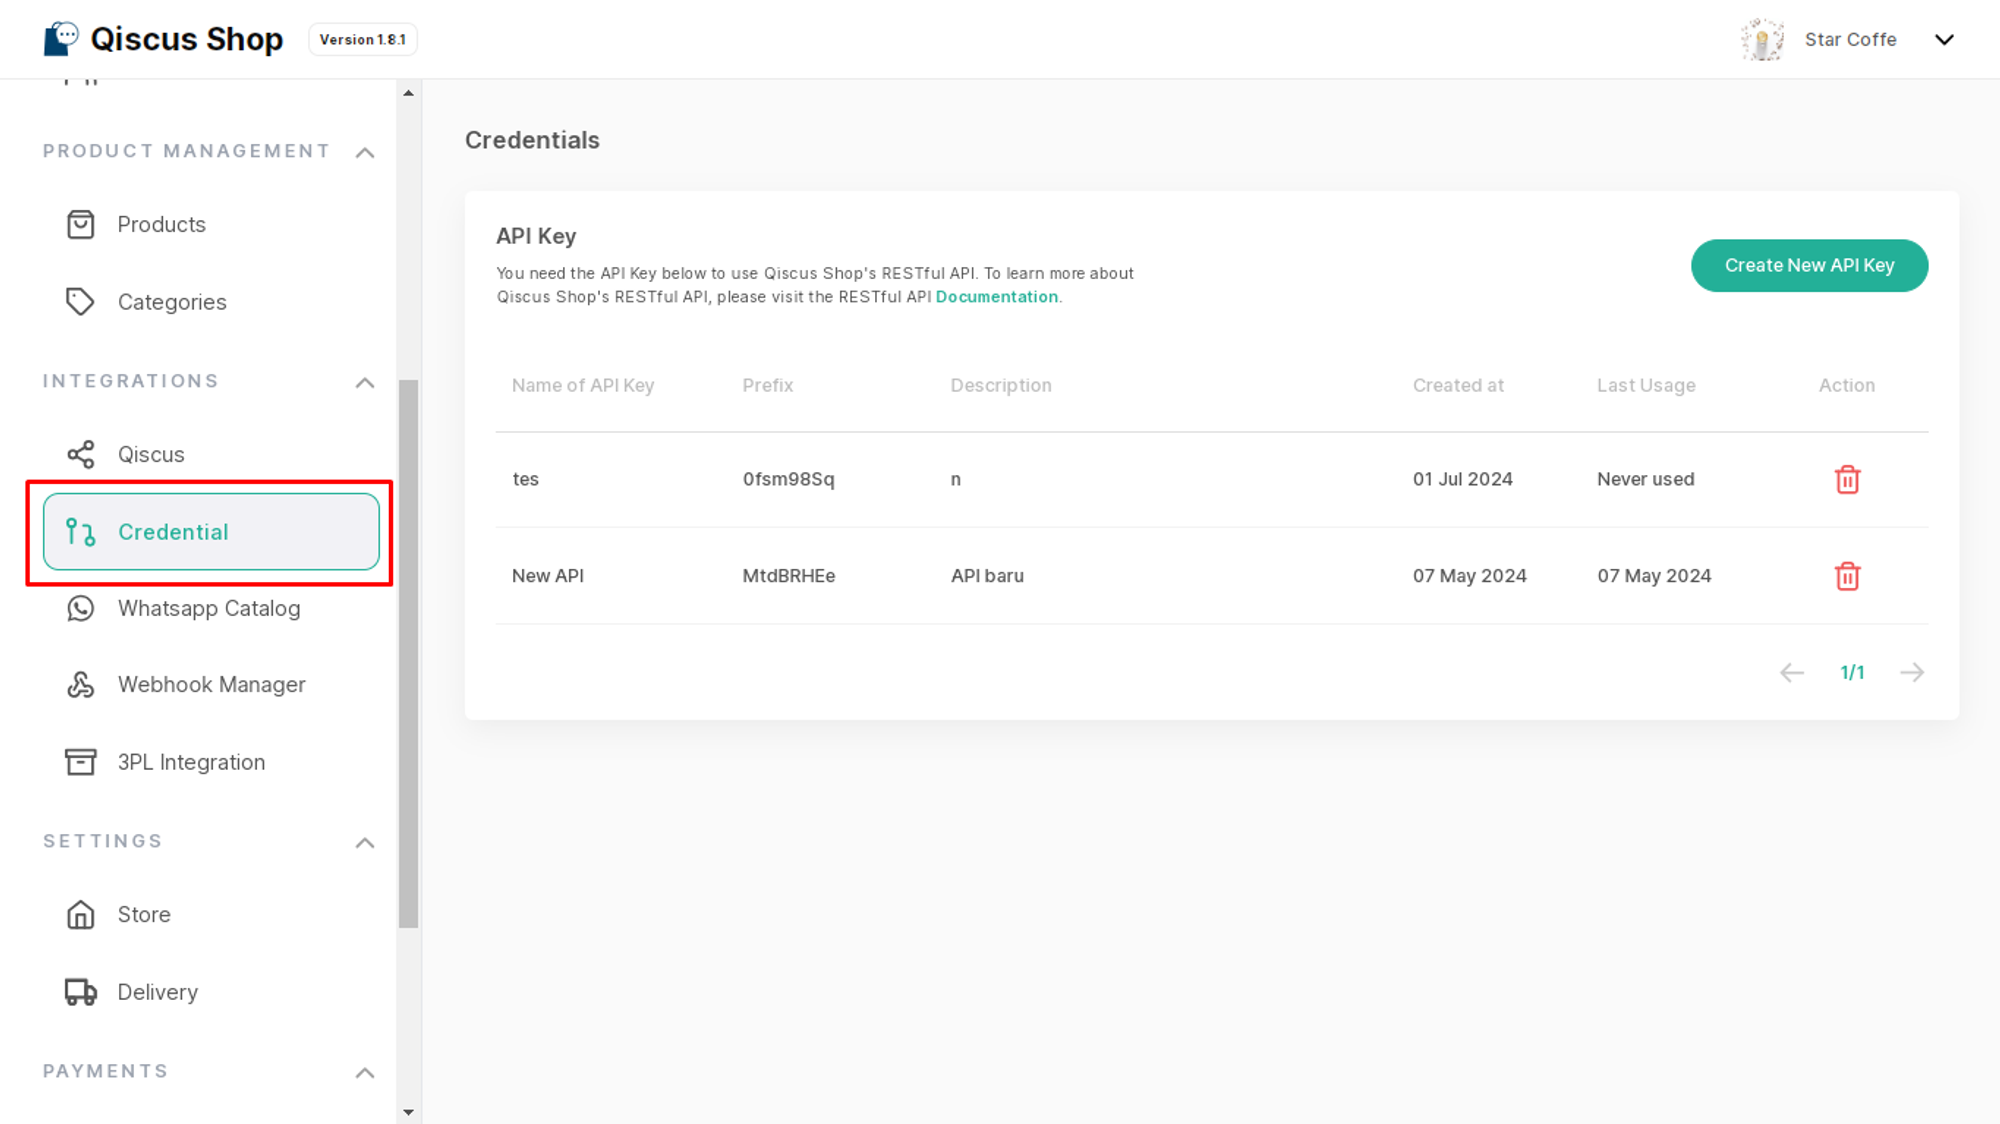Click the 'API baru' description cell
The image size is (2000, 1124).
(987, 576)
